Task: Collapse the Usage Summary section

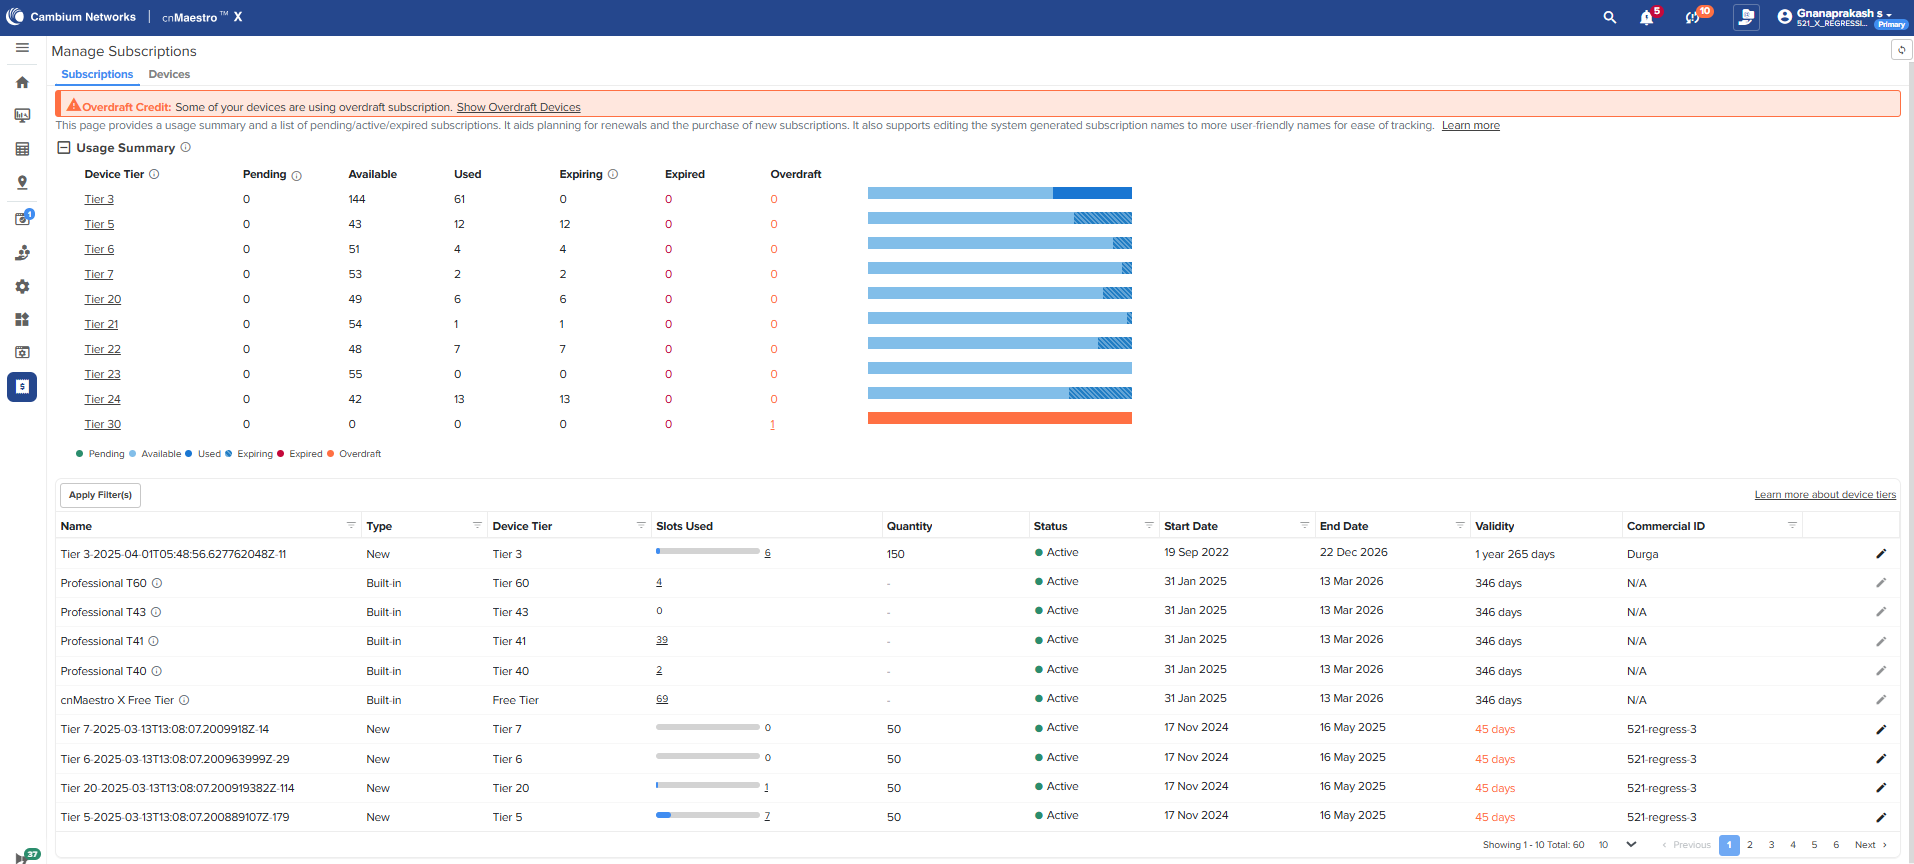Action: click(x=64, y=148)
